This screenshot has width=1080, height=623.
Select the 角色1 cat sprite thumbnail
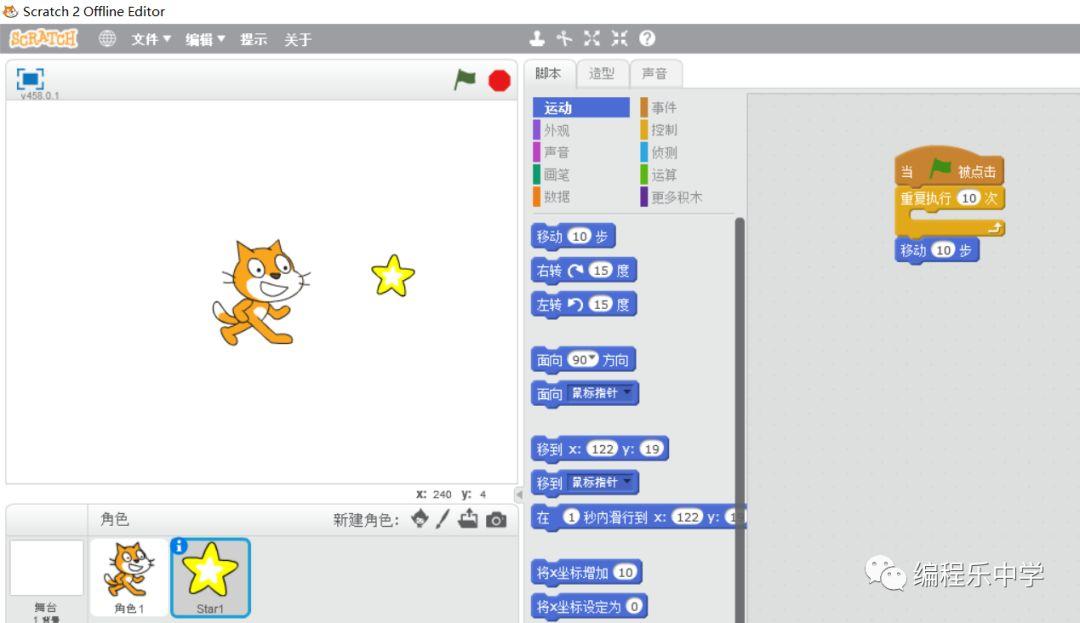129,578
